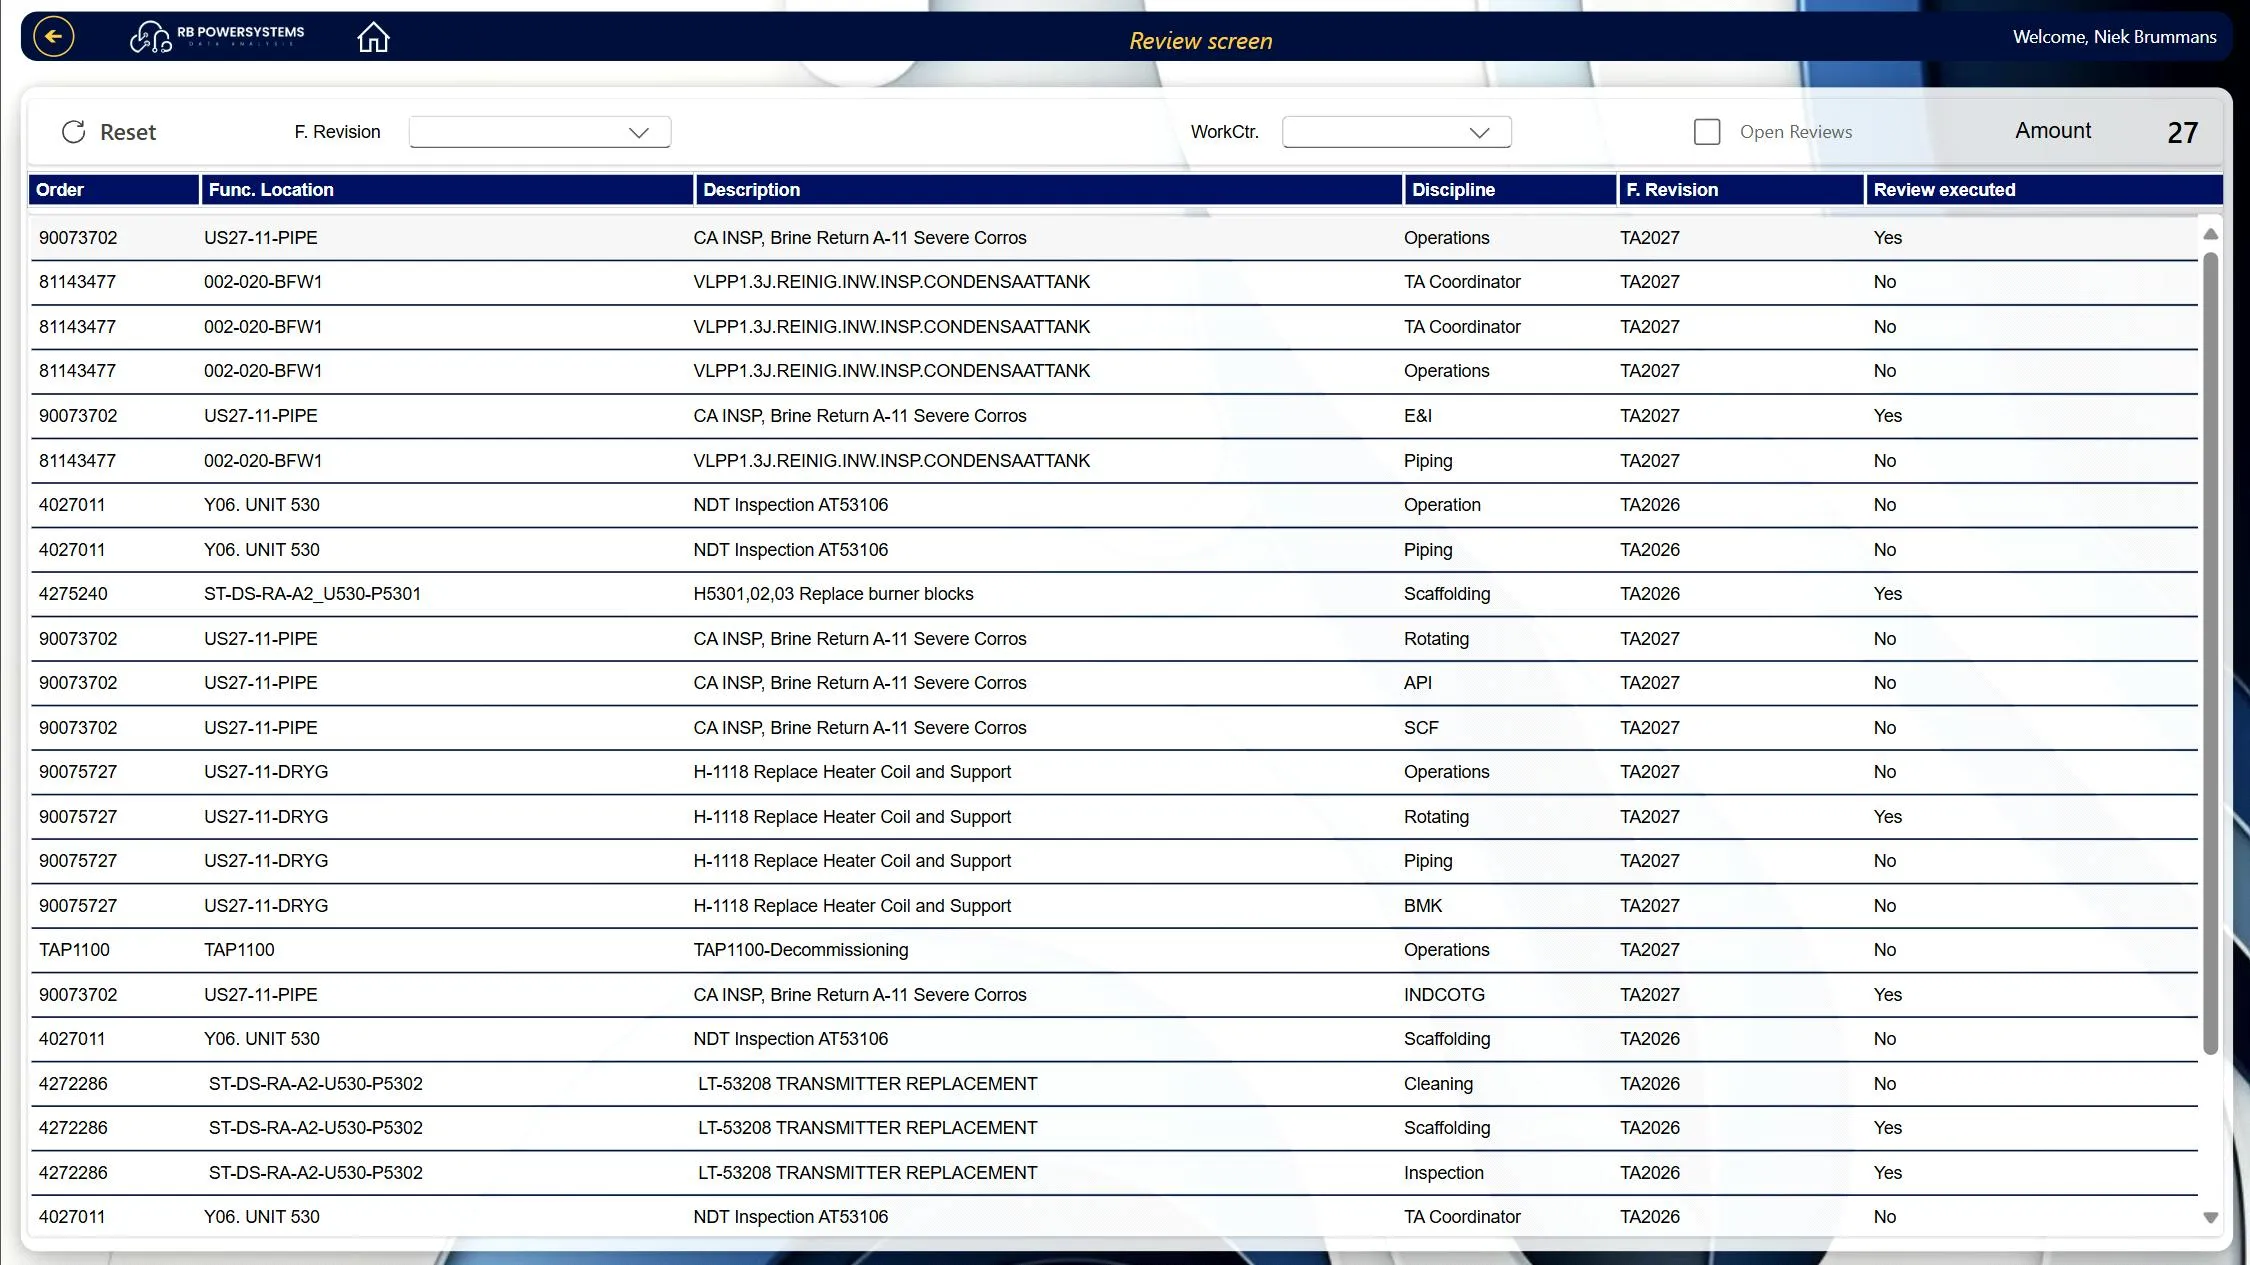This screenshot has width=2250, height=1265.
Task: Select 90073702 row with INDCOTG discipline
Action: pos(1114,995)
